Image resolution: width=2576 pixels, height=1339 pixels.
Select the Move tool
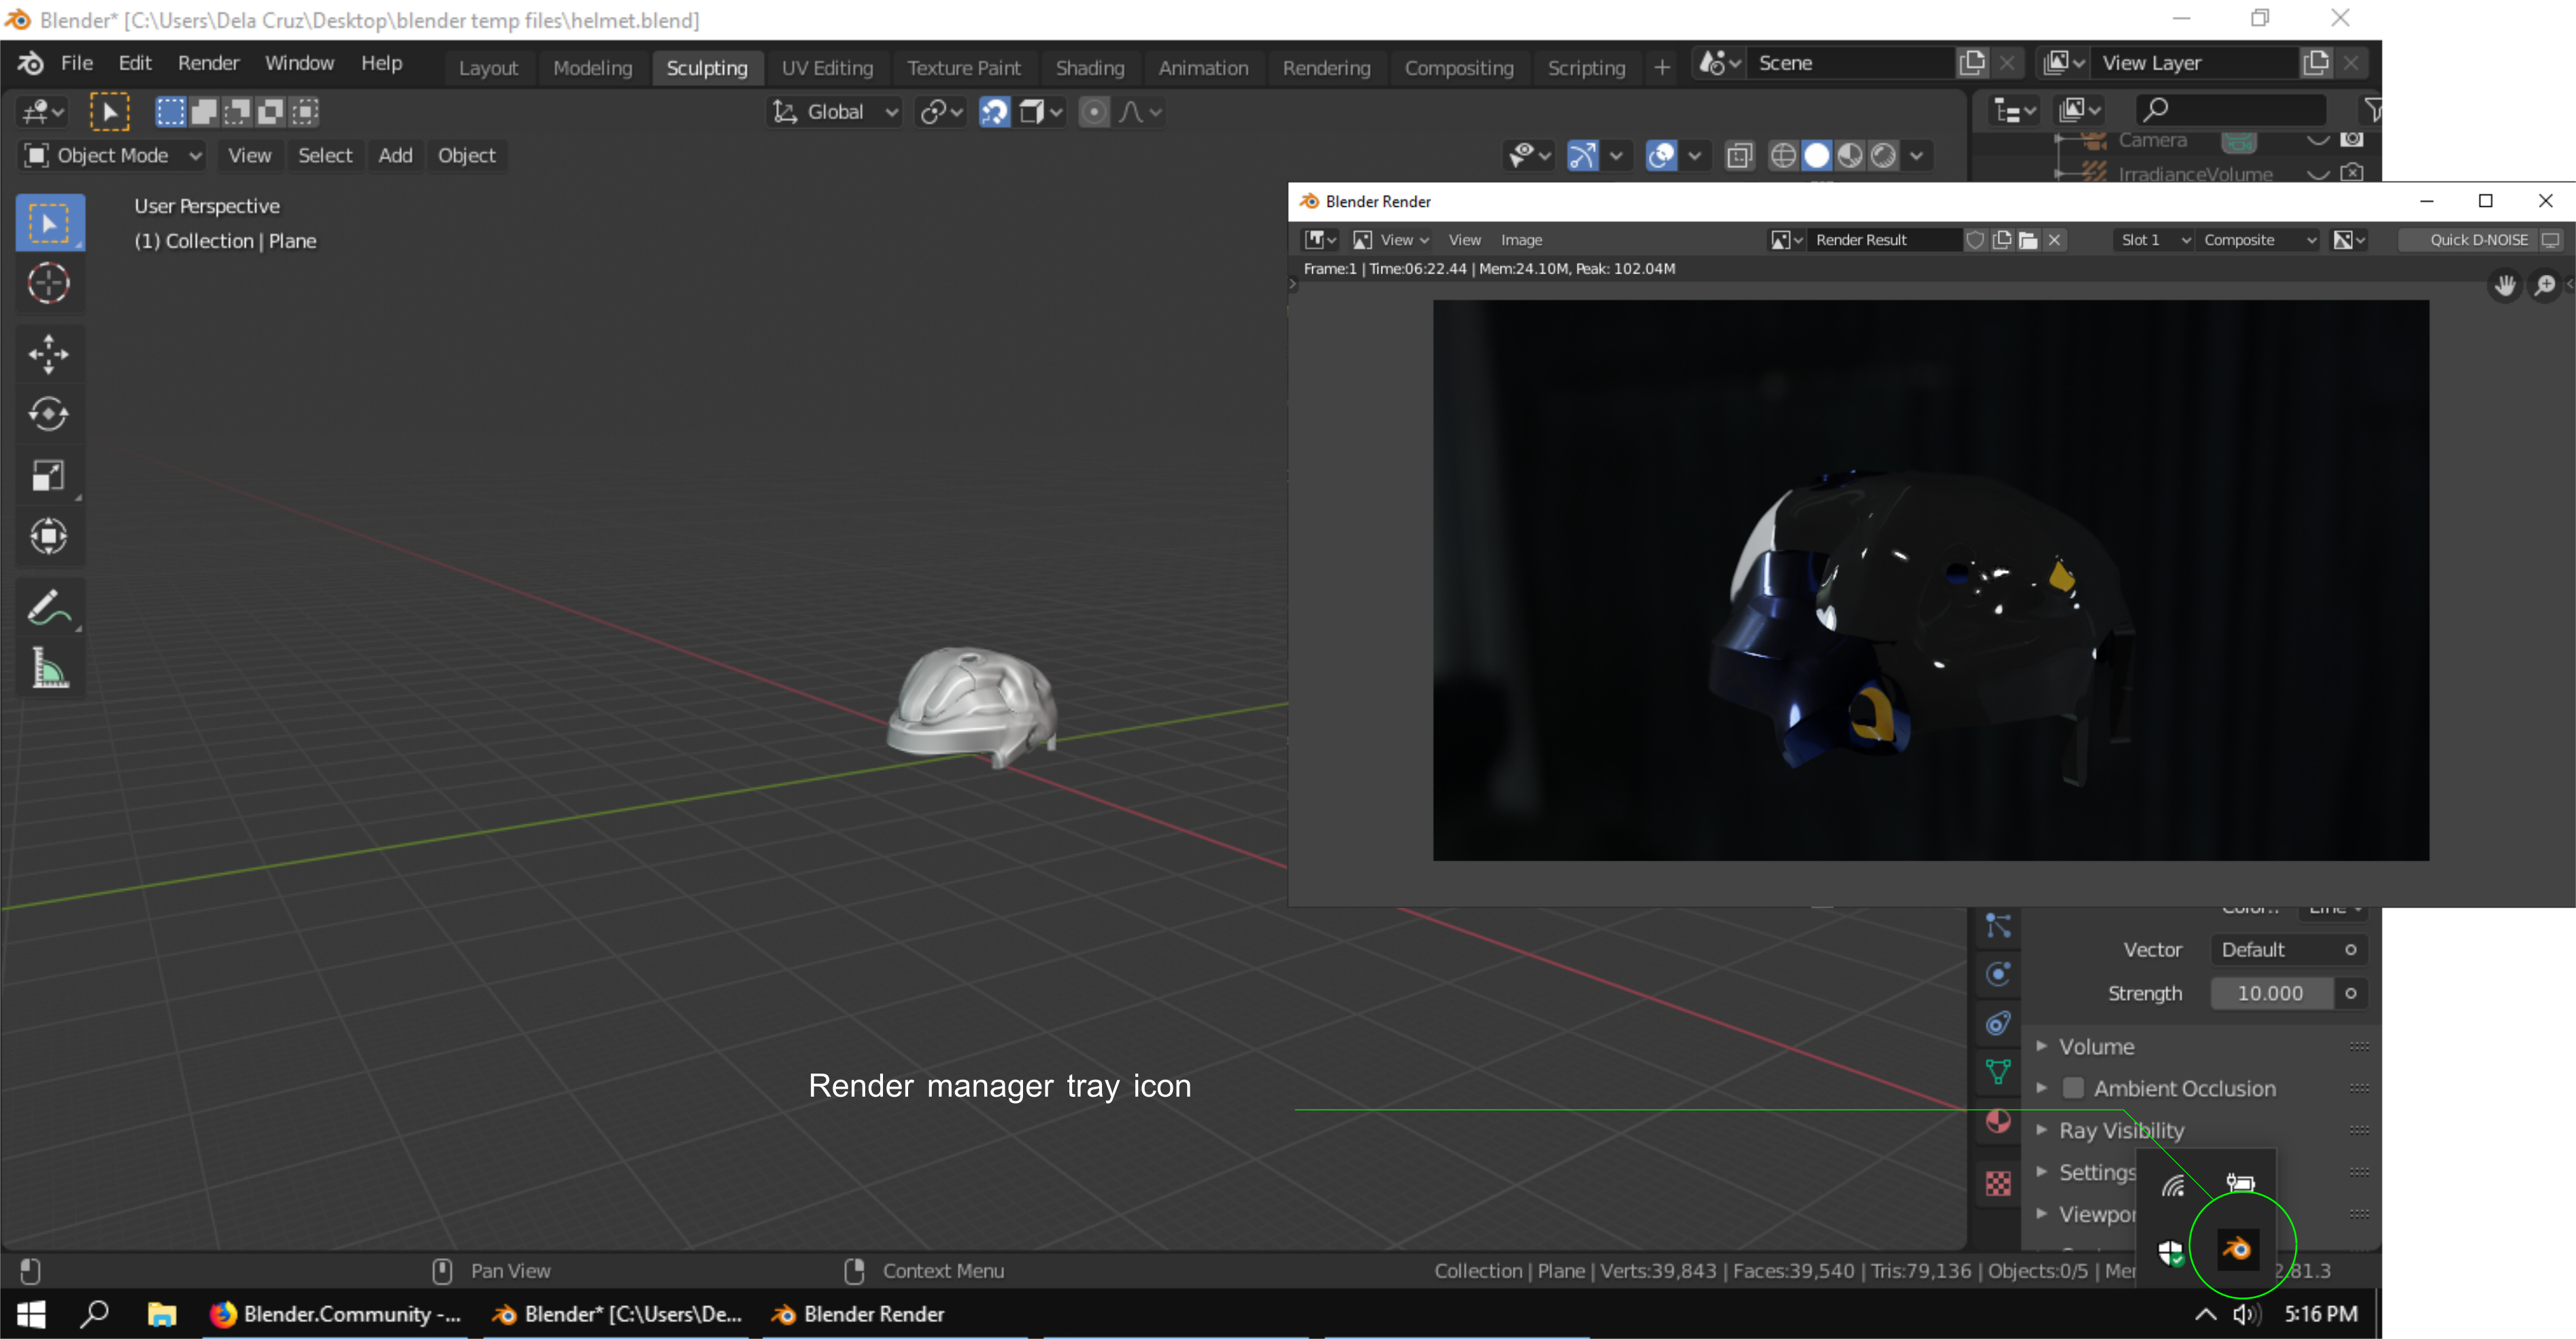49,354
